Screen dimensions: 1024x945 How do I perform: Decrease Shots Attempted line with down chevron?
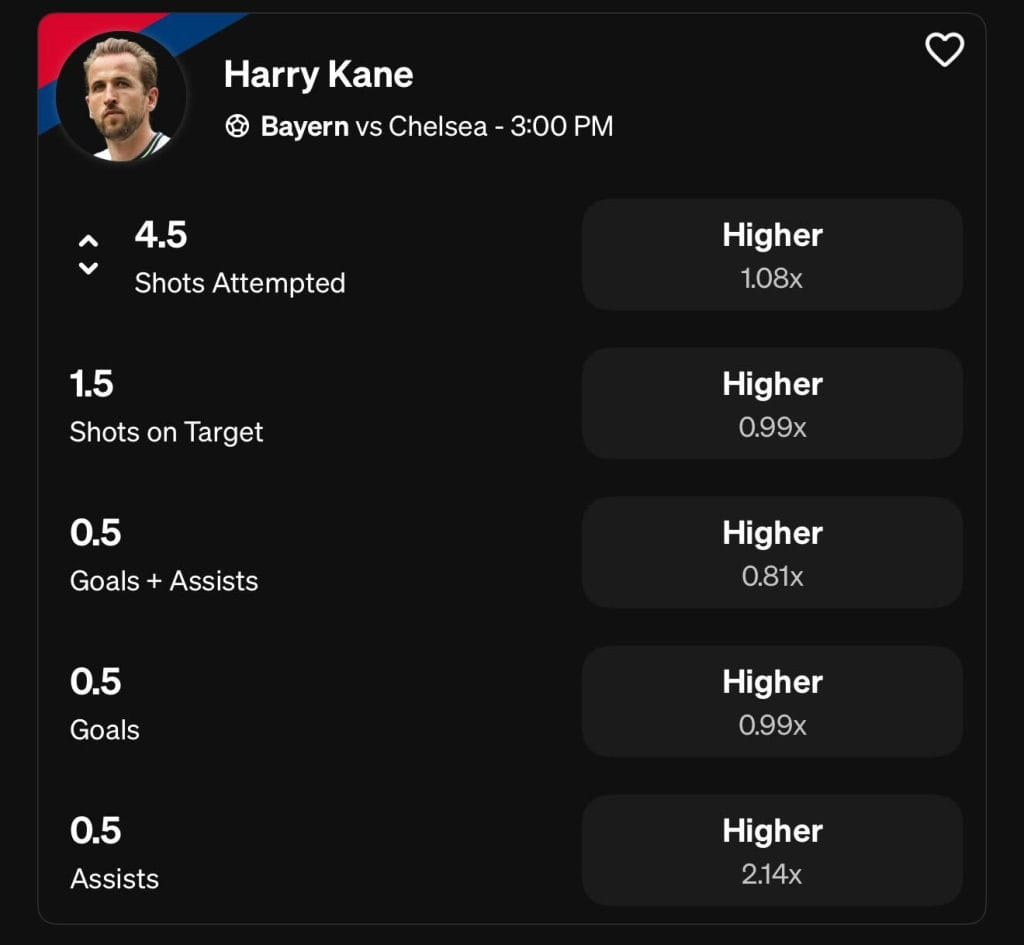click(x=88, y=268)
